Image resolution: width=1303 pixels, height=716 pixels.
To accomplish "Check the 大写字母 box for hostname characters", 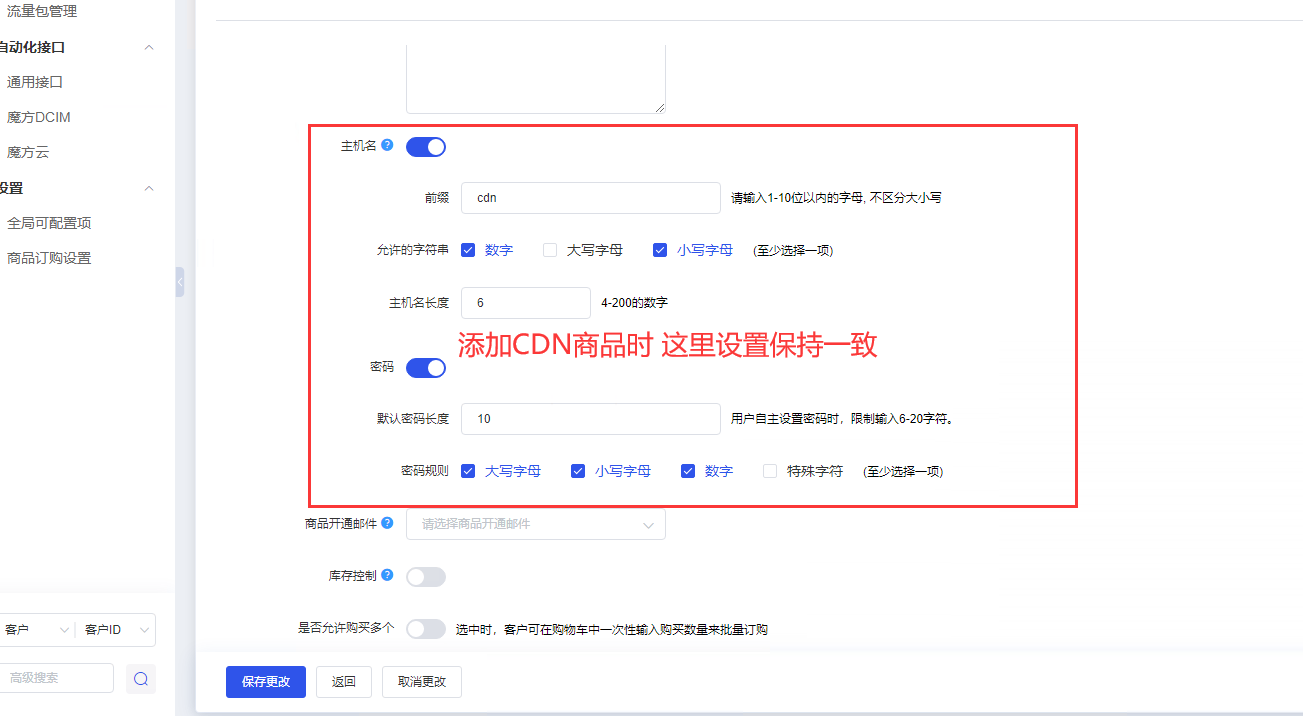I will point(550,250).
